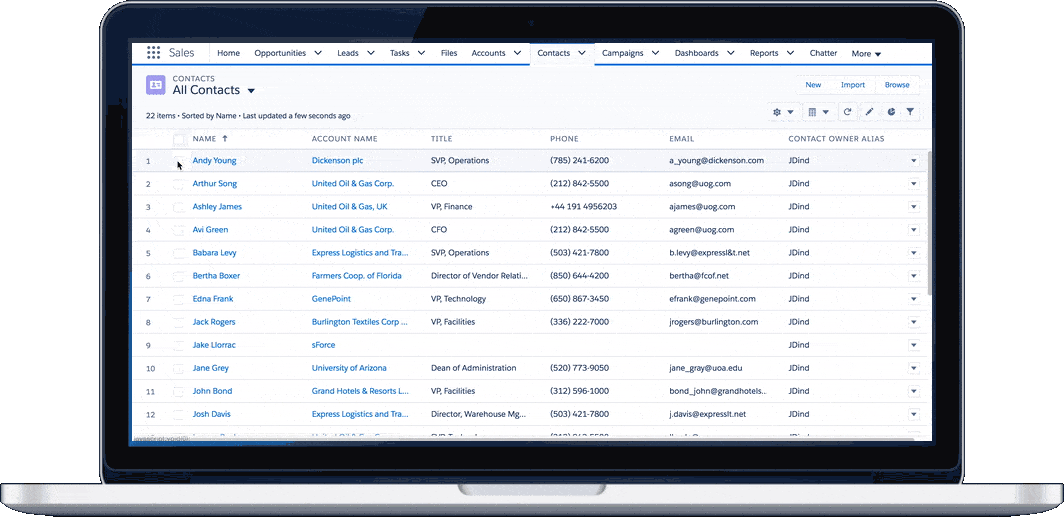Click the Contacts object icon beside All Contacts
The width and height of the screenshot is (1064, 517).
156,85
